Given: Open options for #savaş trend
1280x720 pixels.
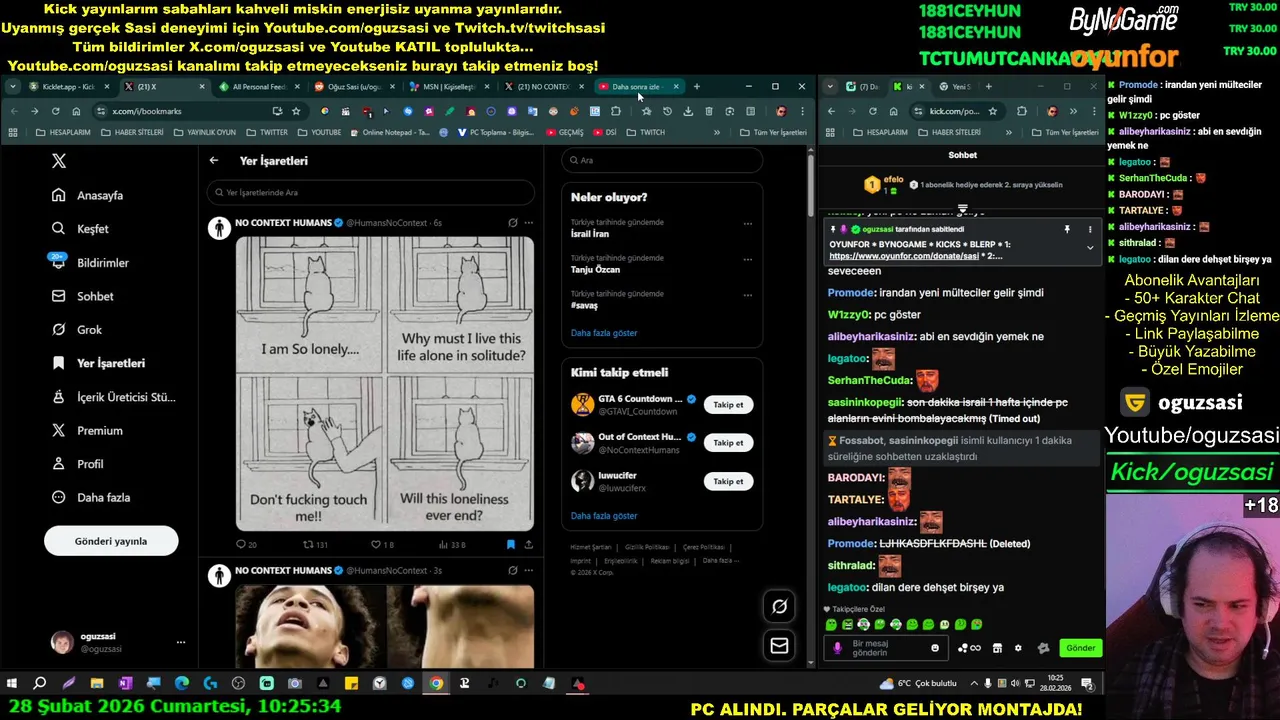Looking at the screenshot, I should coord(748,295).
